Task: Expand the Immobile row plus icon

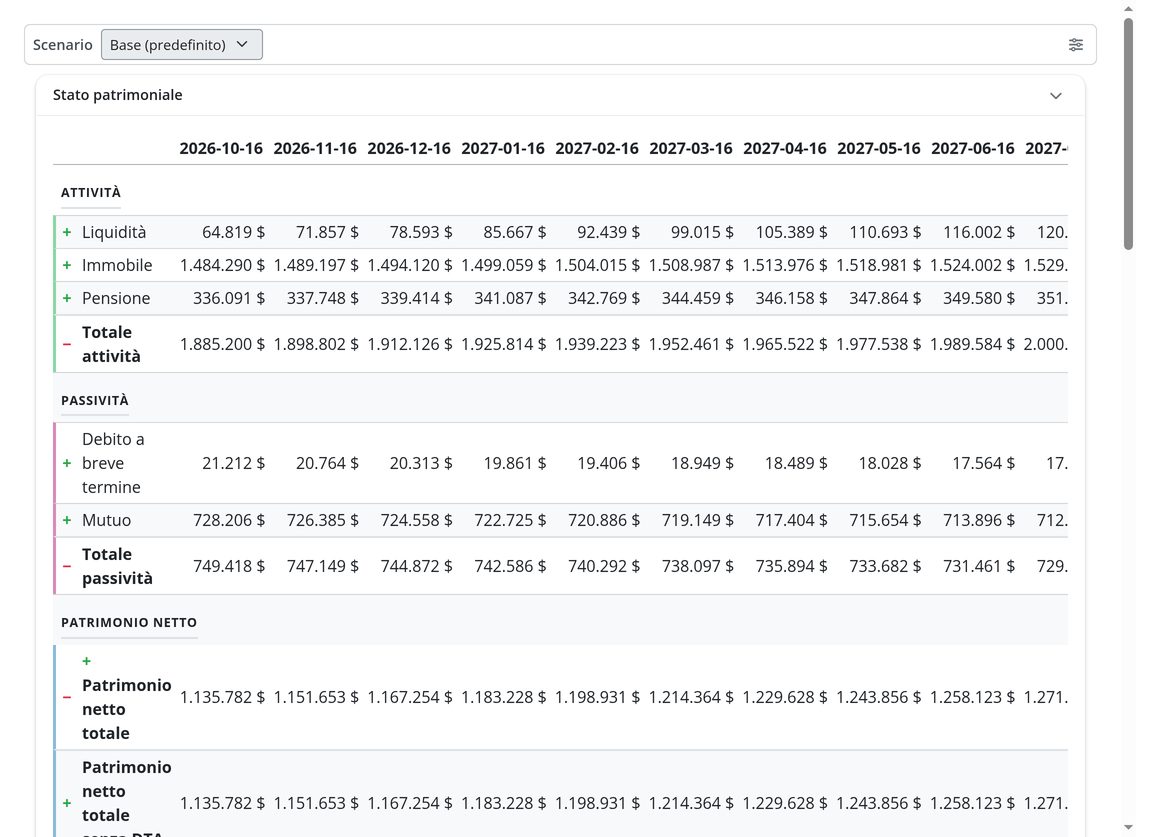Action: (x=67, y=265)
